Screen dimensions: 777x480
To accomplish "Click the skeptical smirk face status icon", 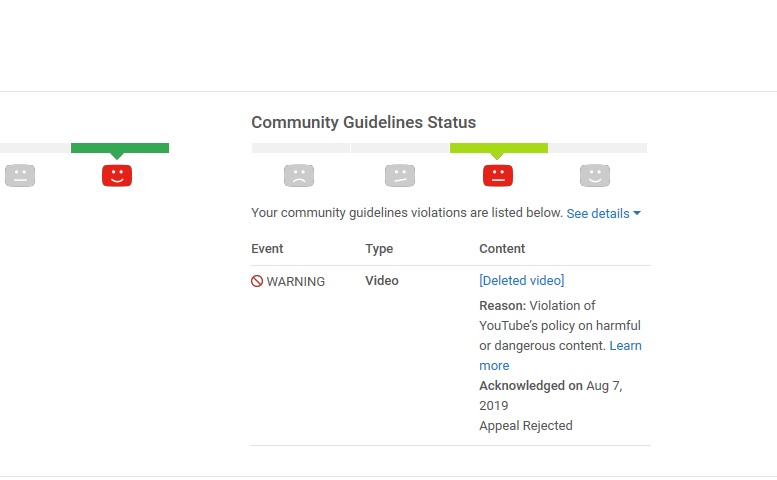I will pos(400,175).
